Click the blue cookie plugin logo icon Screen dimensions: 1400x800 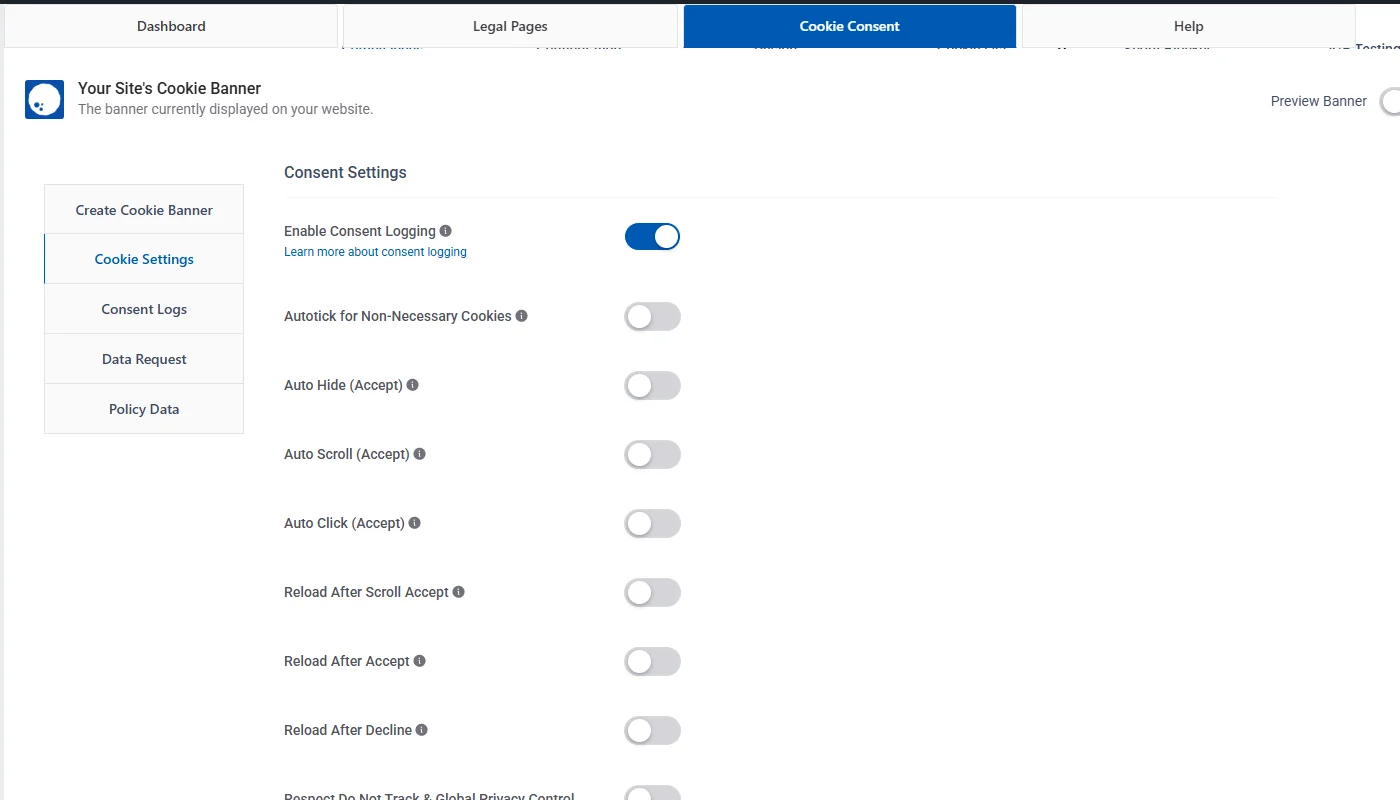tap(43, 99)
